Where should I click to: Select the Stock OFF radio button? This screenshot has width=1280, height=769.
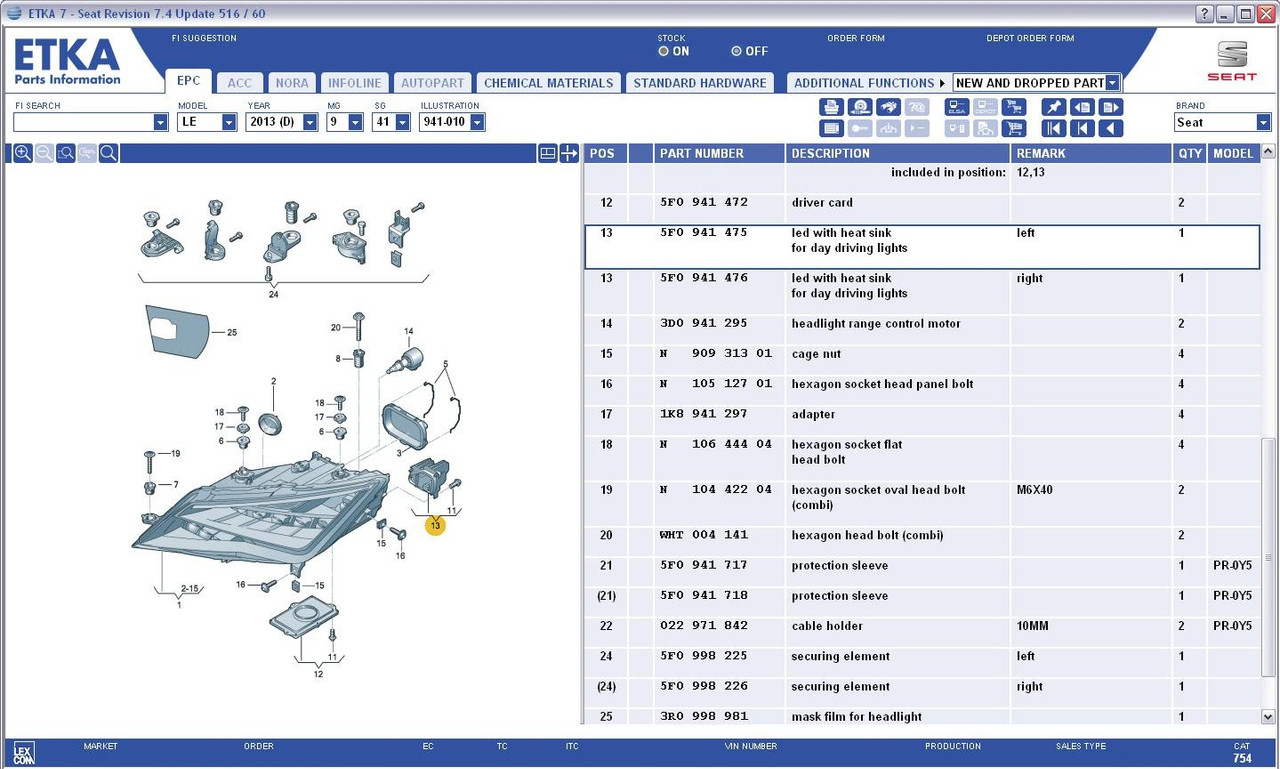coord(737,51)
